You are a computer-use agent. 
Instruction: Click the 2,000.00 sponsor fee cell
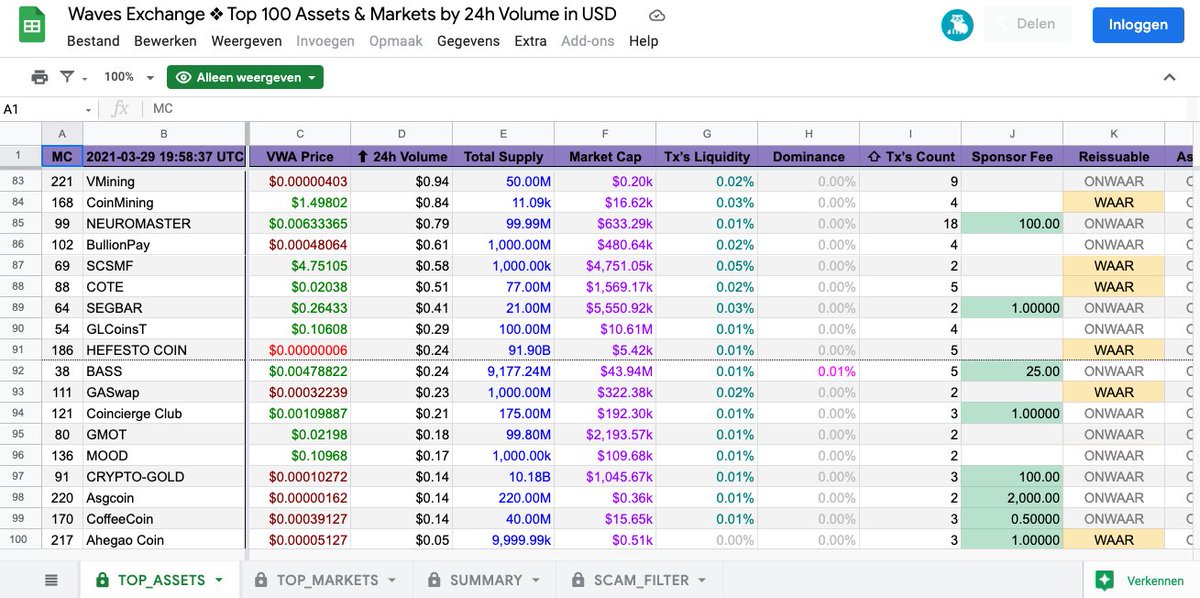pos(1012,498)
